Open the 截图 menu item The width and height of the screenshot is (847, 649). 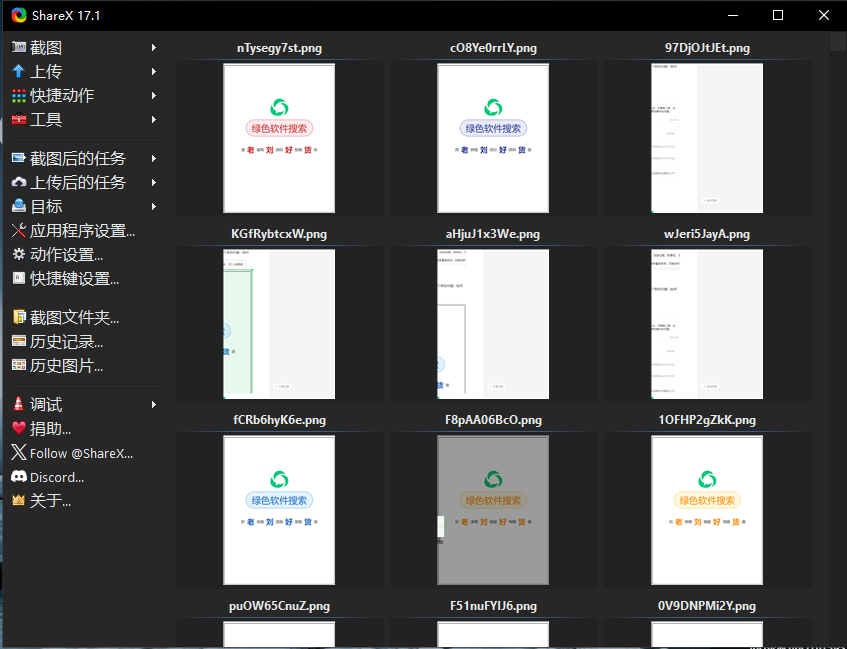pyautogui.click(x=85, y=48)
